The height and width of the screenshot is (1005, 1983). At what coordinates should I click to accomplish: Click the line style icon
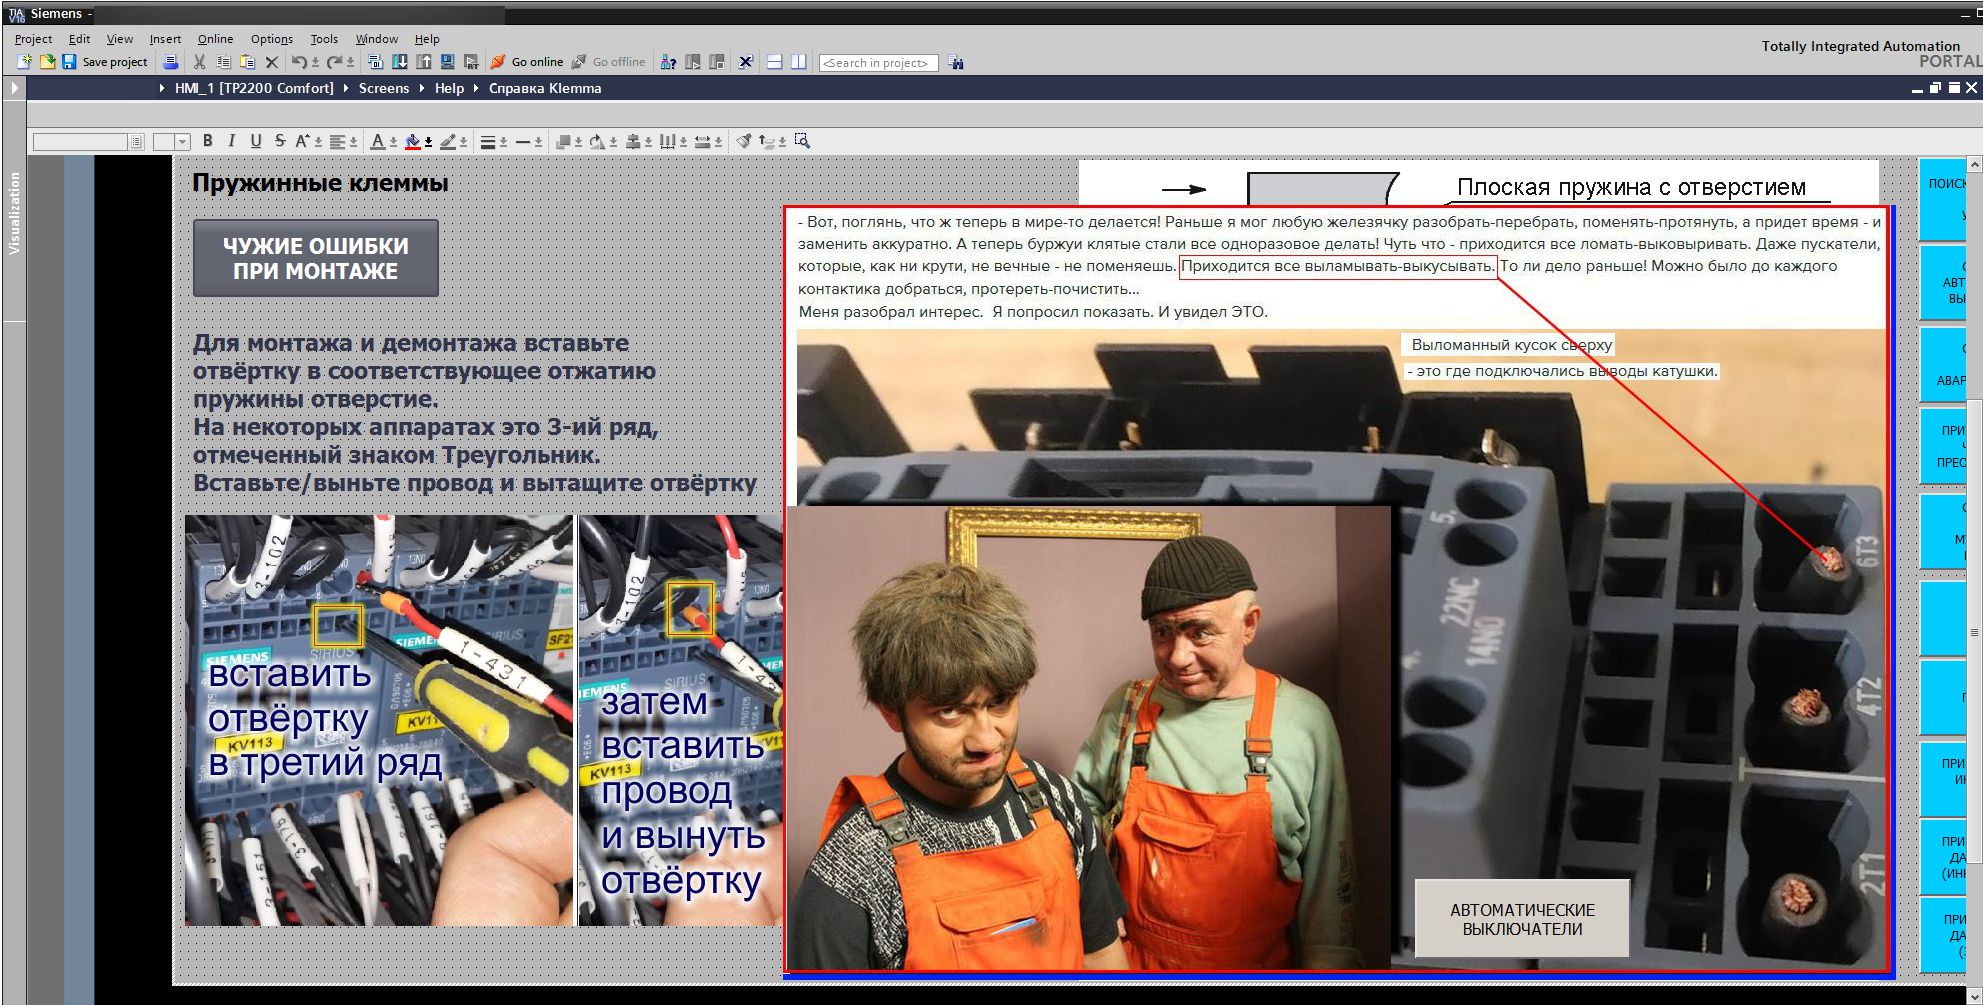click(x=522, y=141)
